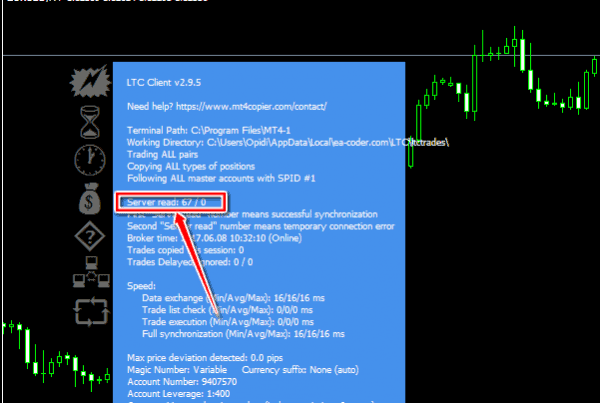This screenshot has height=403, width=600.
Task: Click the 'Full synchronization' speed line
Action: 243,334
